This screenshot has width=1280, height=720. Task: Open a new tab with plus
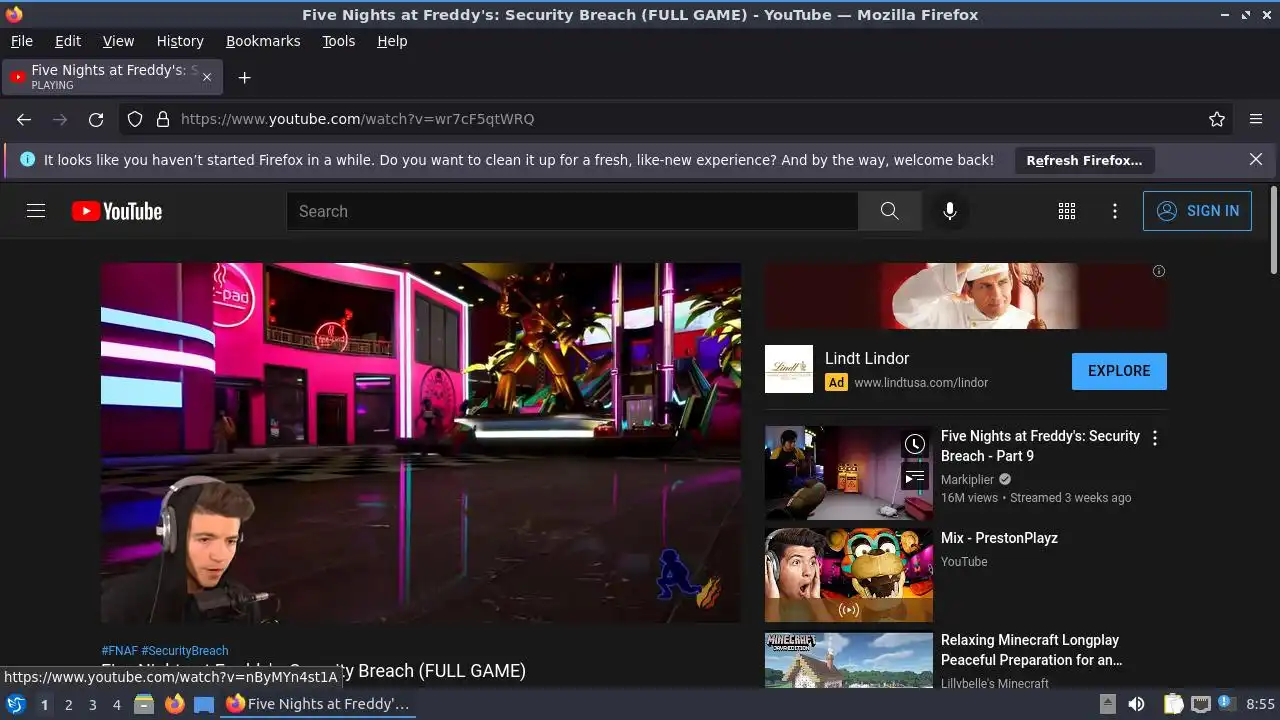click(244, 77)
